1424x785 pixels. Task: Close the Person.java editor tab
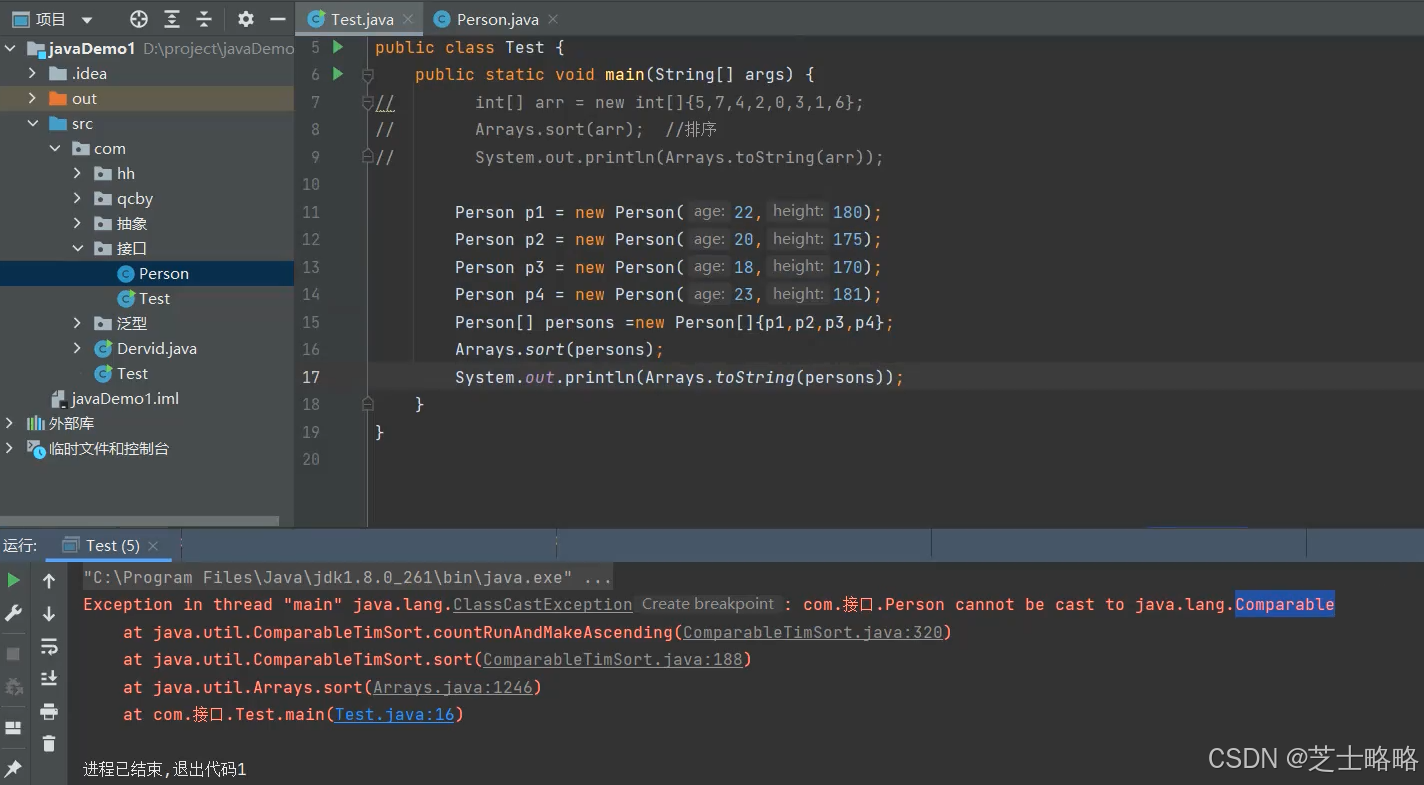coord(553,19)
